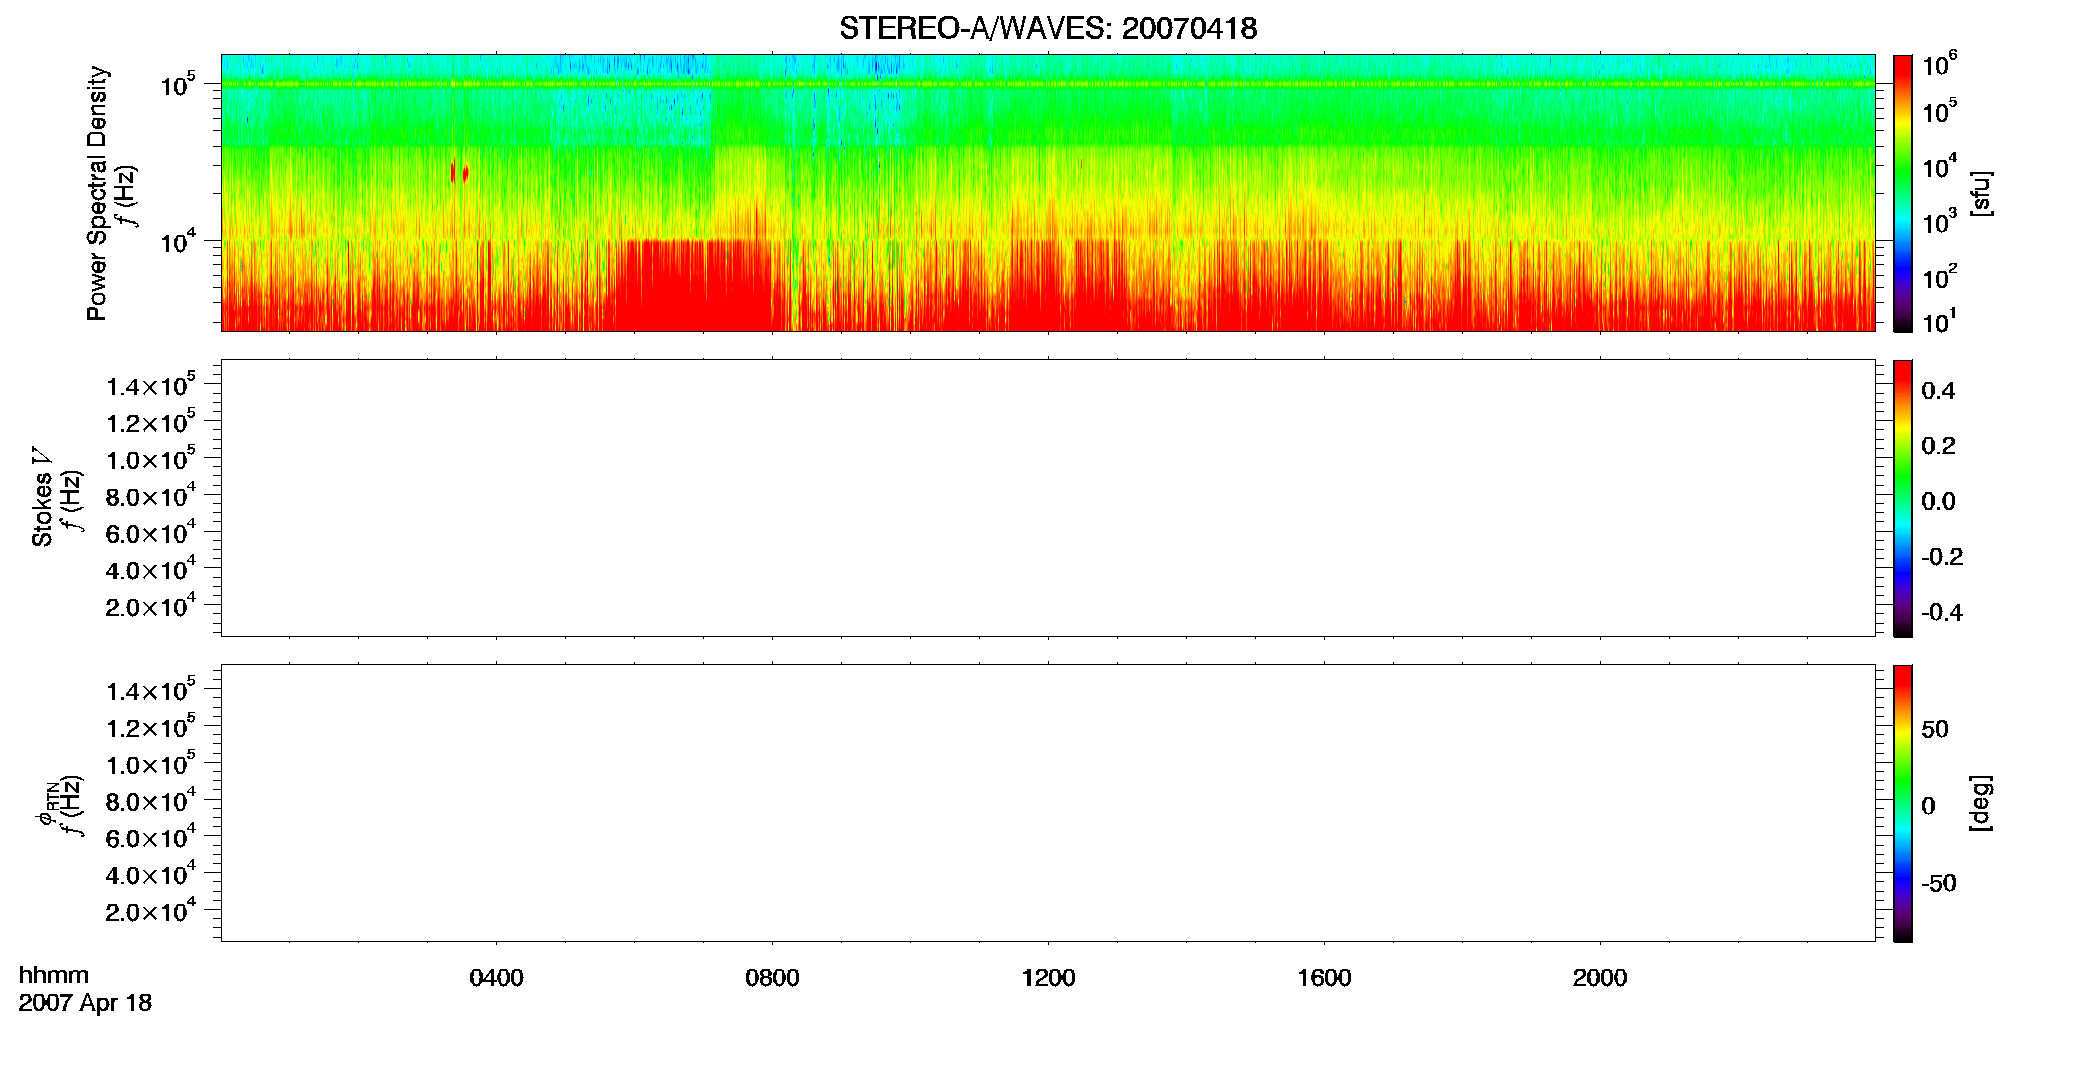Click the 0800 time axis label

772,978
